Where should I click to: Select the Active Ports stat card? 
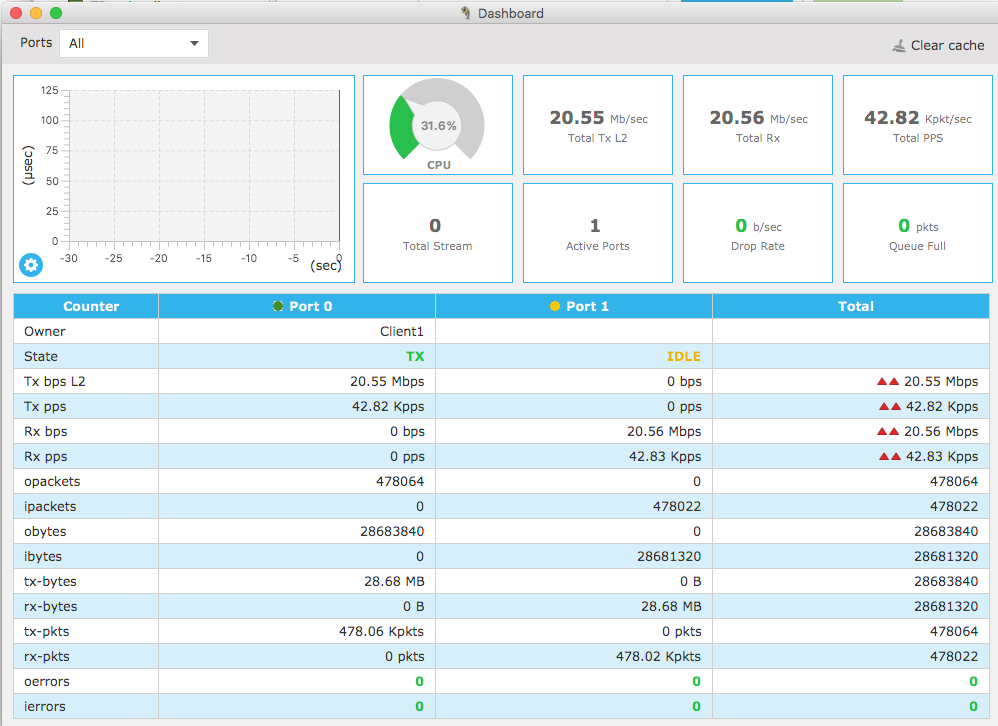click(598, 233)
